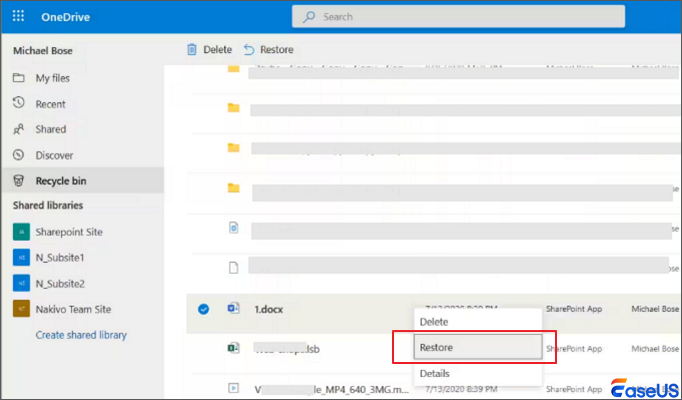Select the Recycle bin sidebar item

point(60,180)
